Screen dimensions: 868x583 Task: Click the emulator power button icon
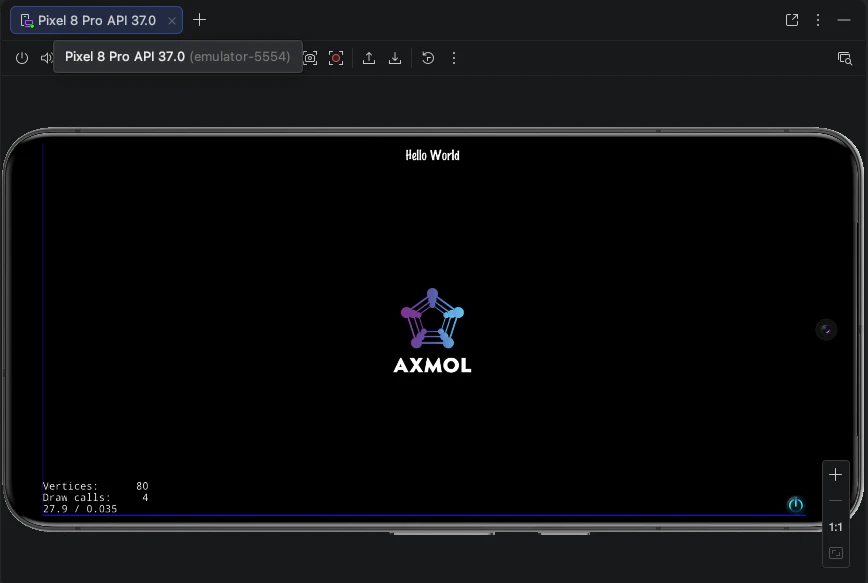(x=22, y=58)
